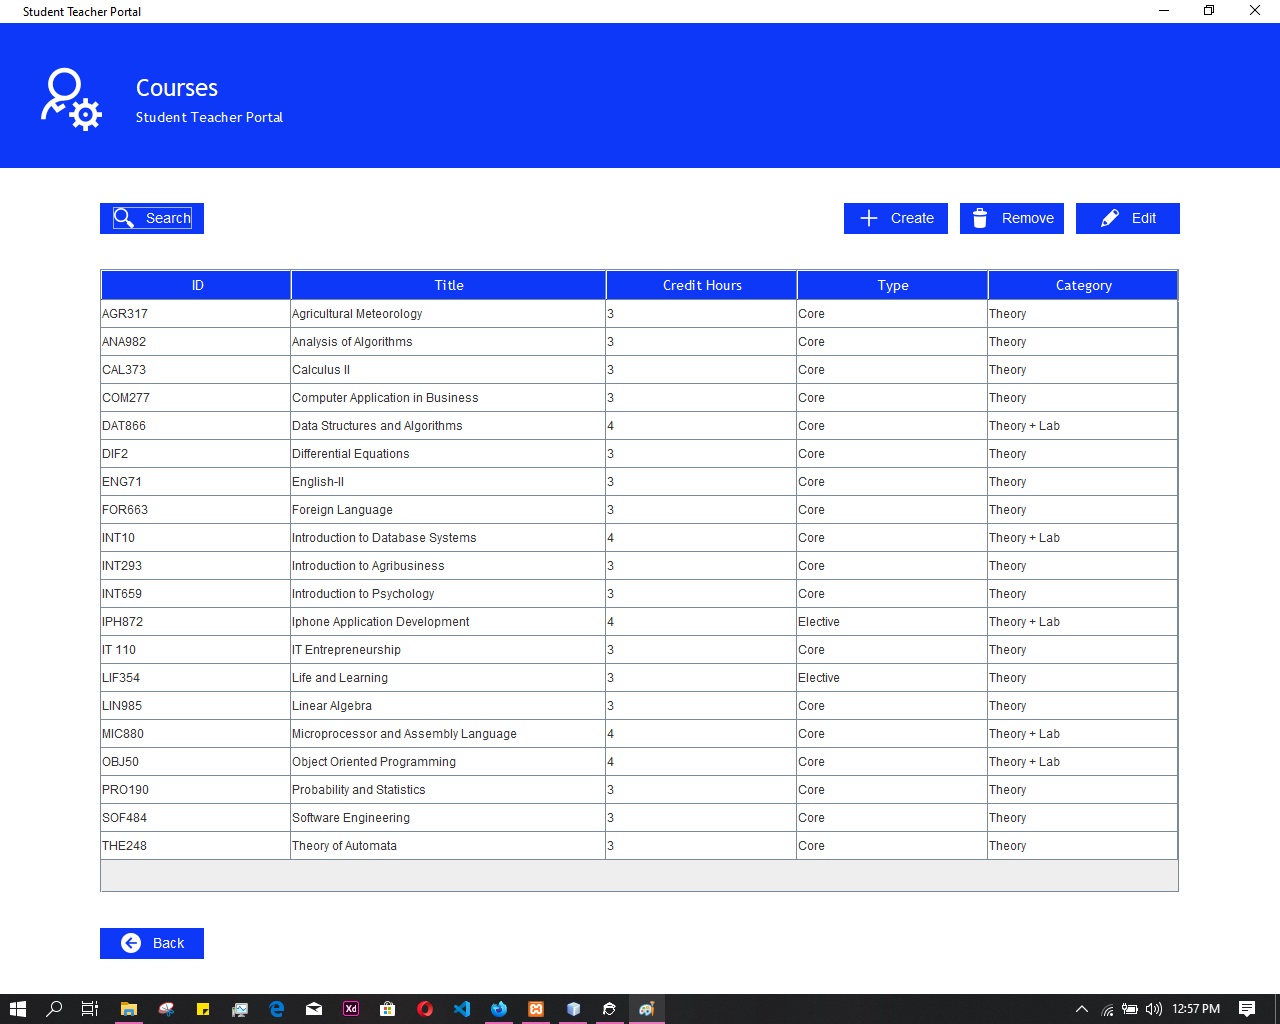The width and height of the screenshot is (1280, 1024).
Task: Launch Adobe XD from the taskbar
Action: [351, 1009]
